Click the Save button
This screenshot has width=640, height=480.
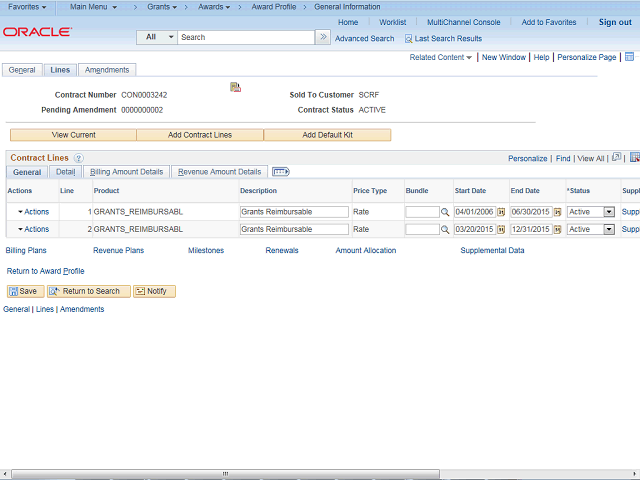coord(25,291)
